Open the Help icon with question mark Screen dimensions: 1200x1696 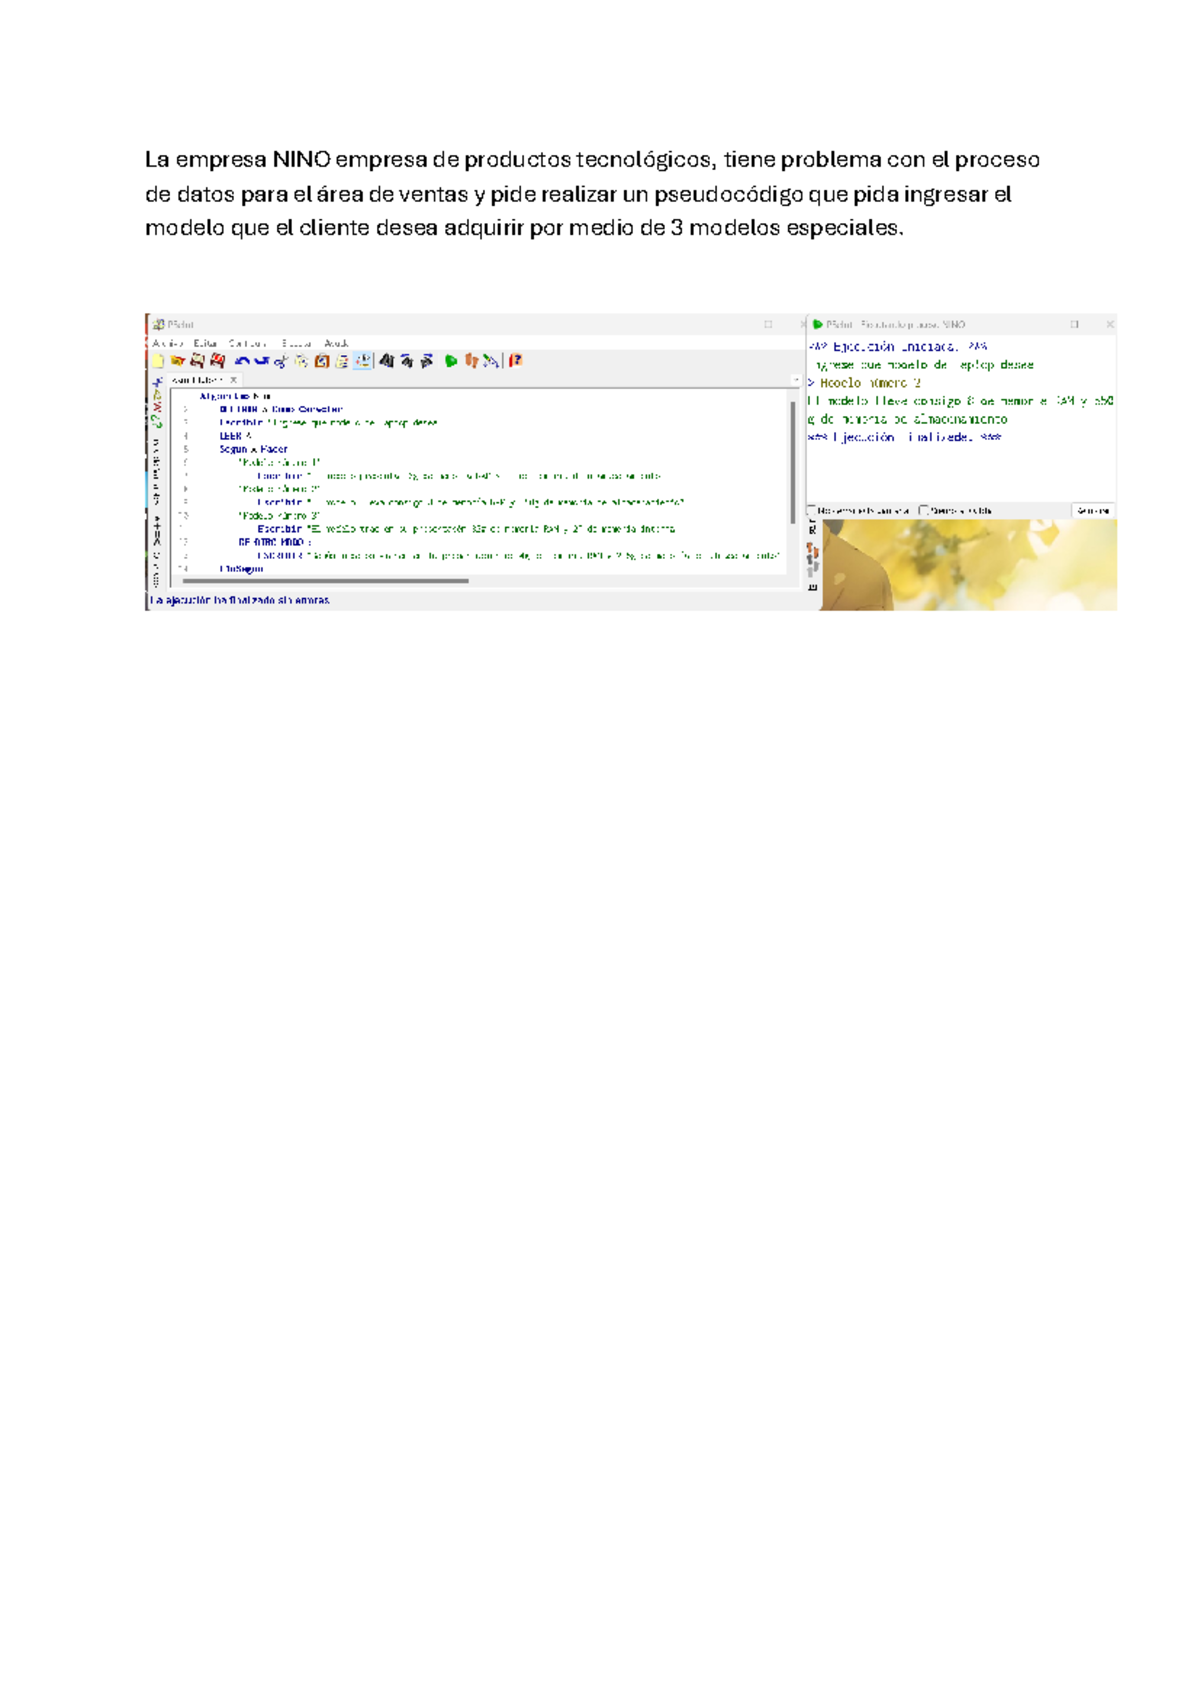click(x=516, y=361)
